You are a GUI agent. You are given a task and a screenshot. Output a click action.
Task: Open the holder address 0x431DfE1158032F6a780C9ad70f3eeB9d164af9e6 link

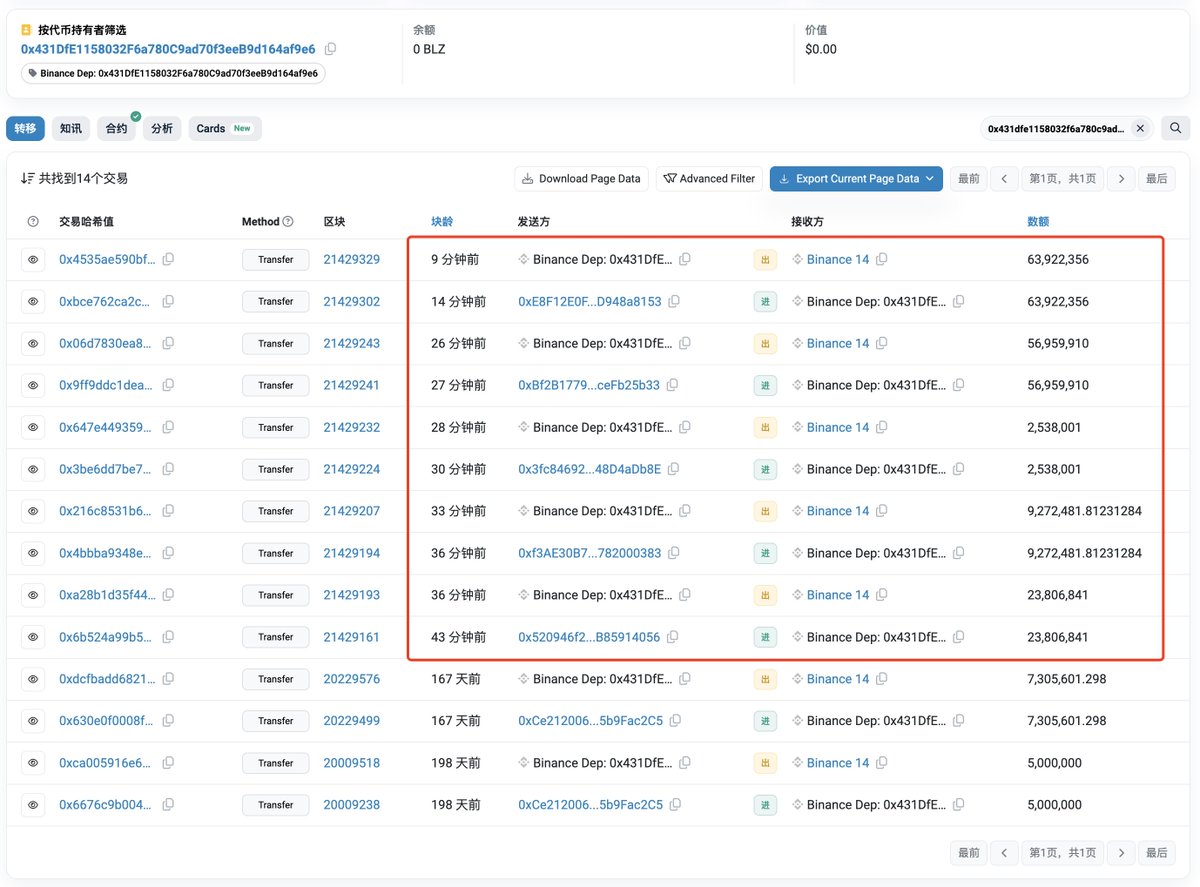coord(168,49)
